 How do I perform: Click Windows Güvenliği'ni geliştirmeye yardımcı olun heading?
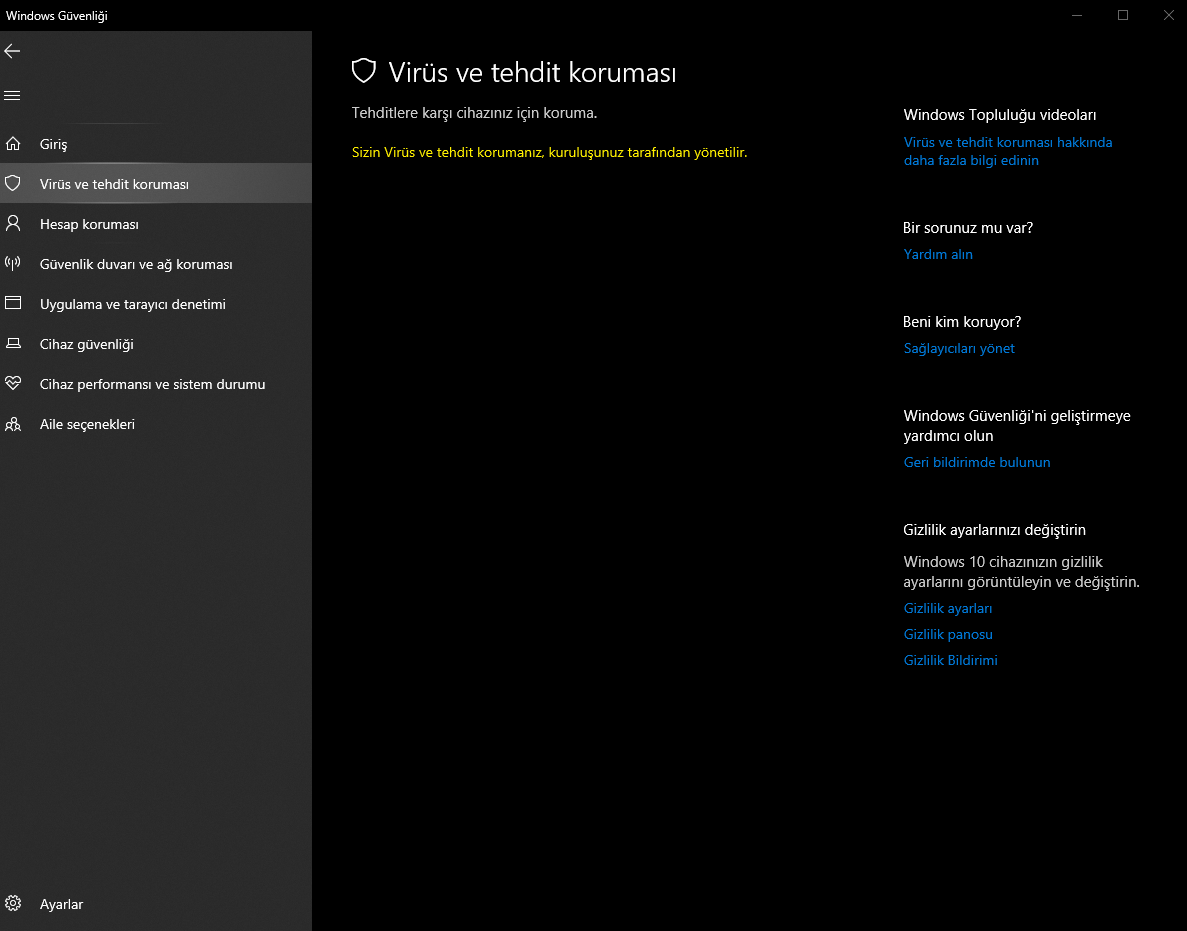[1017, 425]
